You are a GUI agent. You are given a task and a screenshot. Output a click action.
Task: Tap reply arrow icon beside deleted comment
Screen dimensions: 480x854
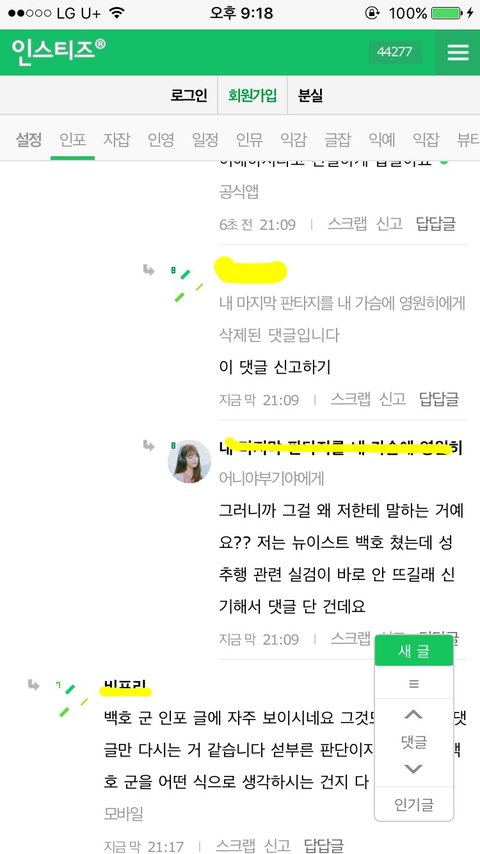[149, 270]
